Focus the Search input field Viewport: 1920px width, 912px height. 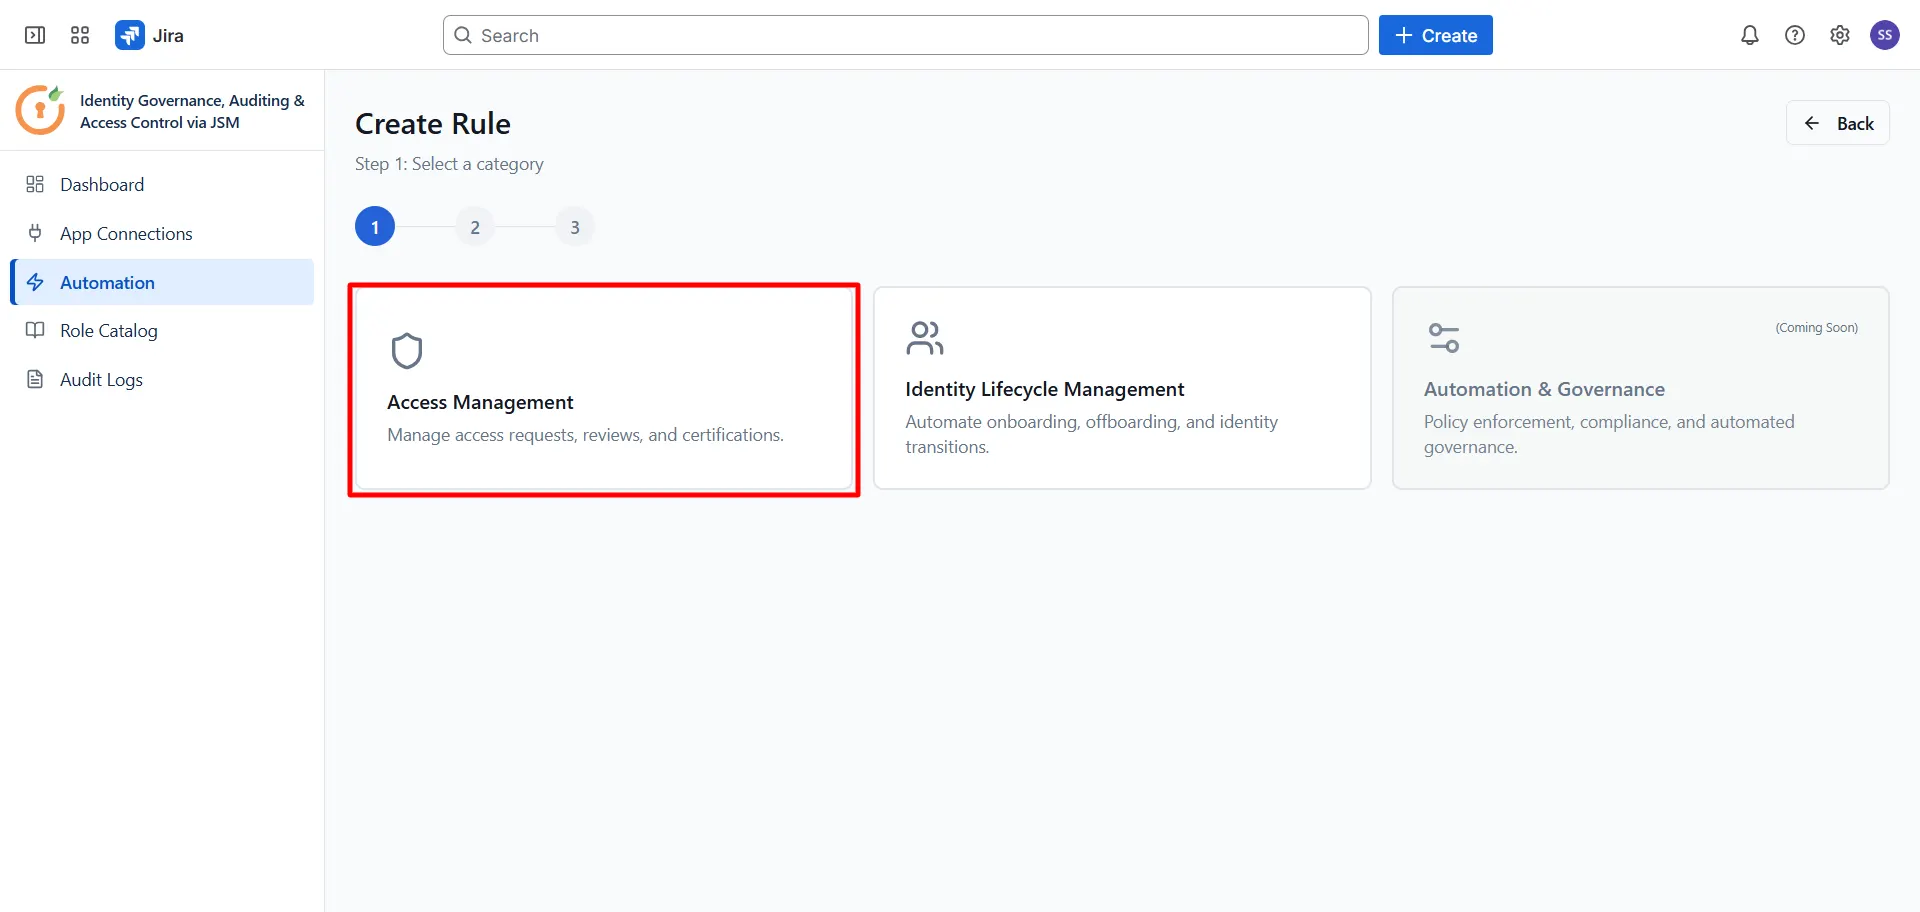pyautogui.click(x=905, y=35)
